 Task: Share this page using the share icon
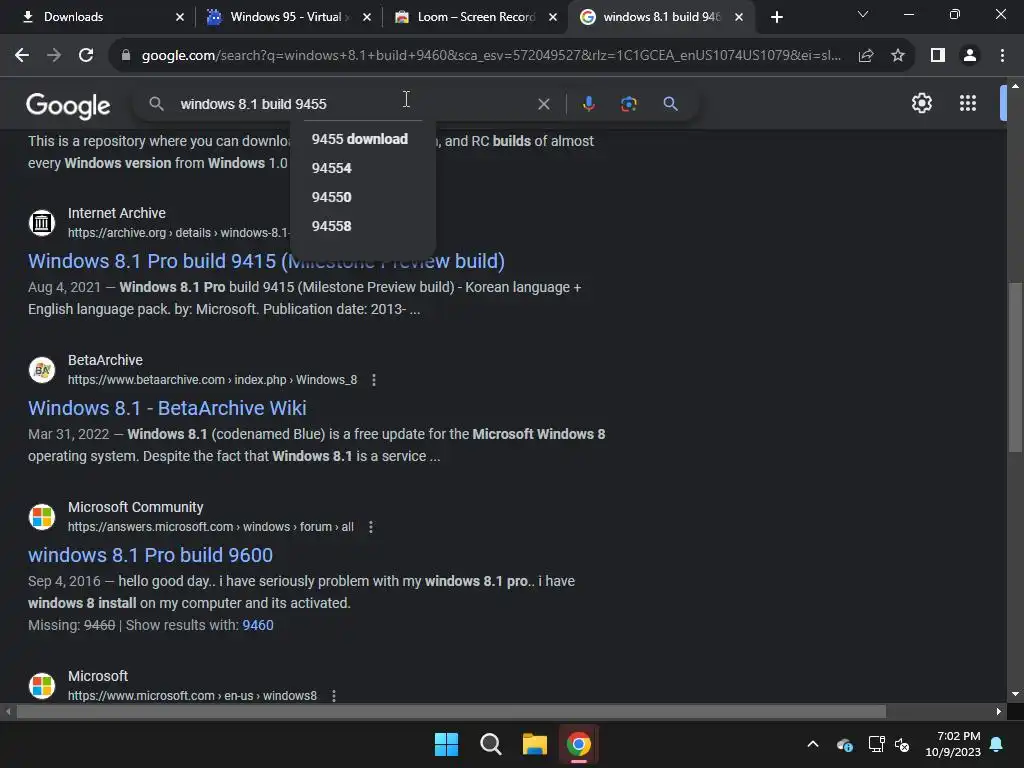(866, 56)
